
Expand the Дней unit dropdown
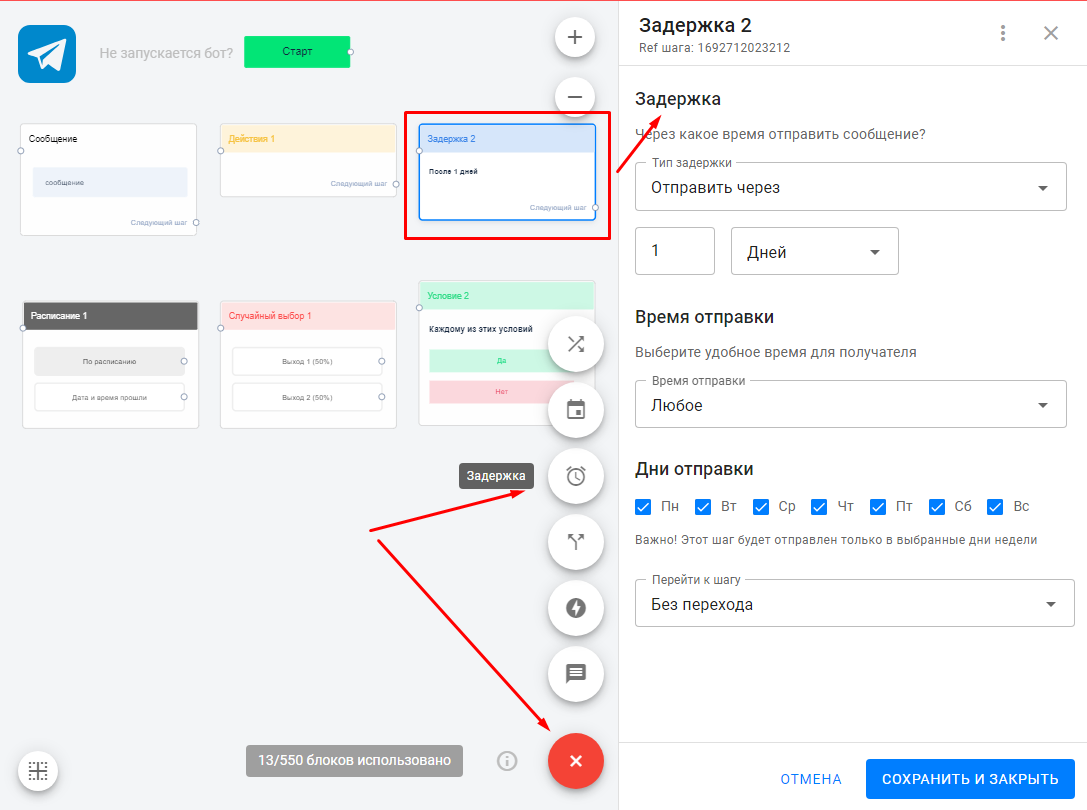coord(814,252)
